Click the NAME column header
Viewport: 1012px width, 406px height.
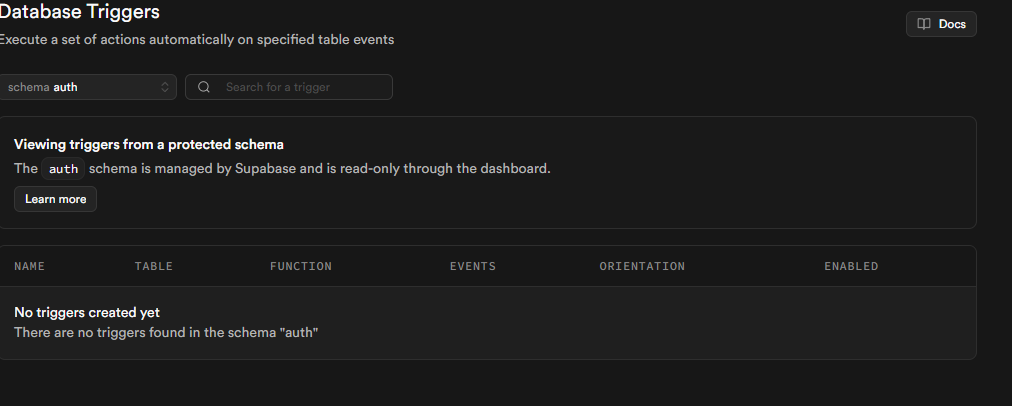point(30,266)
